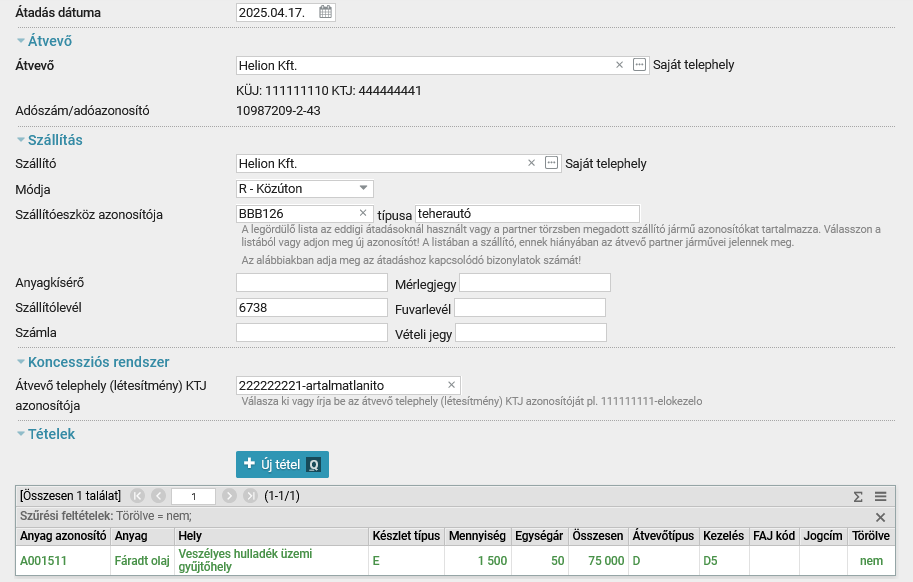The image size is (913, 582).
Task: Sort by Jogcím column header
Action: click(823, 536)
